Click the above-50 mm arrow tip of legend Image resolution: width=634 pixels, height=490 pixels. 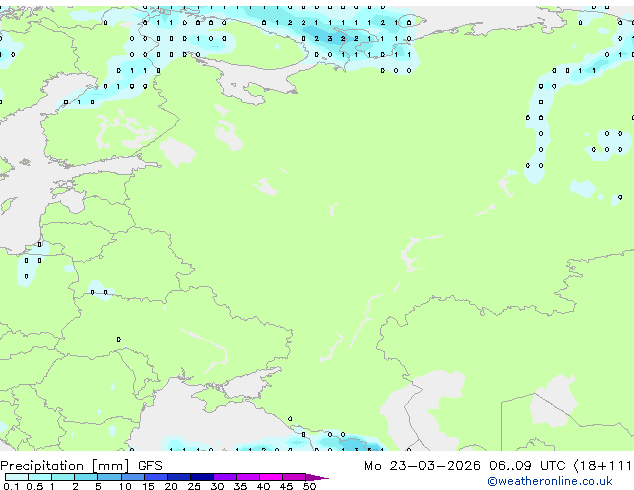[x=317, y=477]
